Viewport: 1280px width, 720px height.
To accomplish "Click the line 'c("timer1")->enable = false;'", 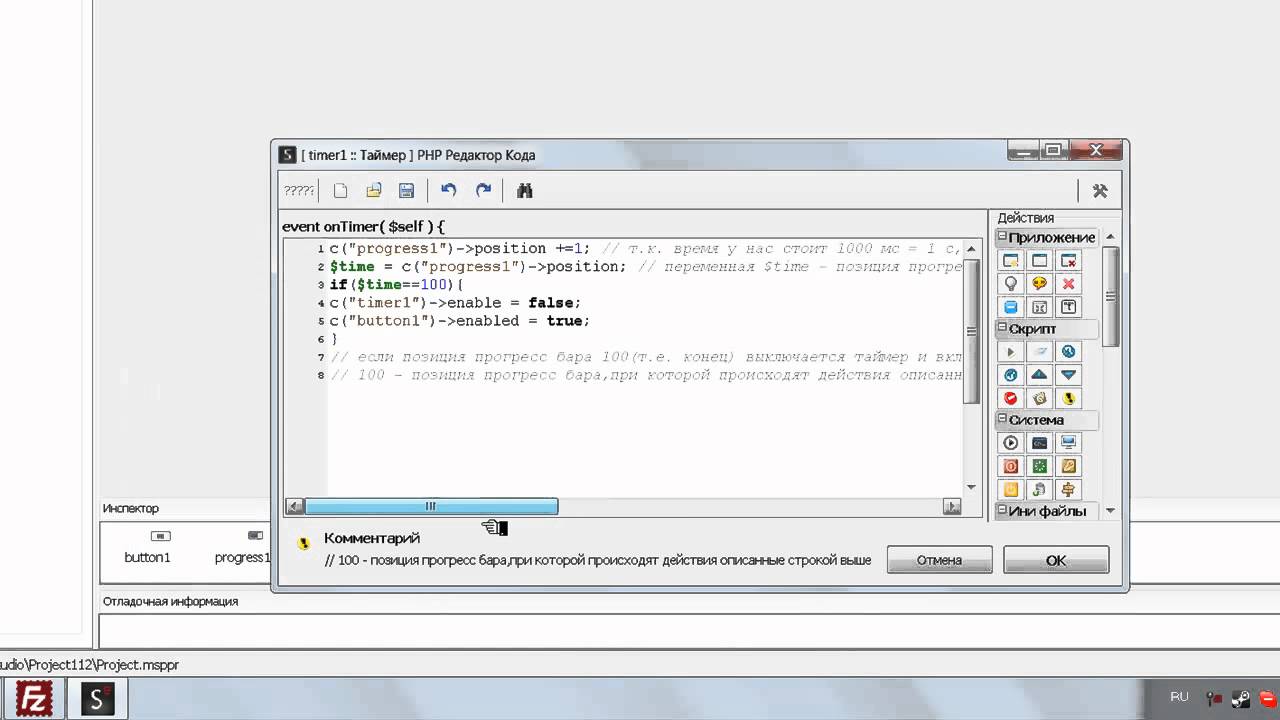I will tap(455, 303).
